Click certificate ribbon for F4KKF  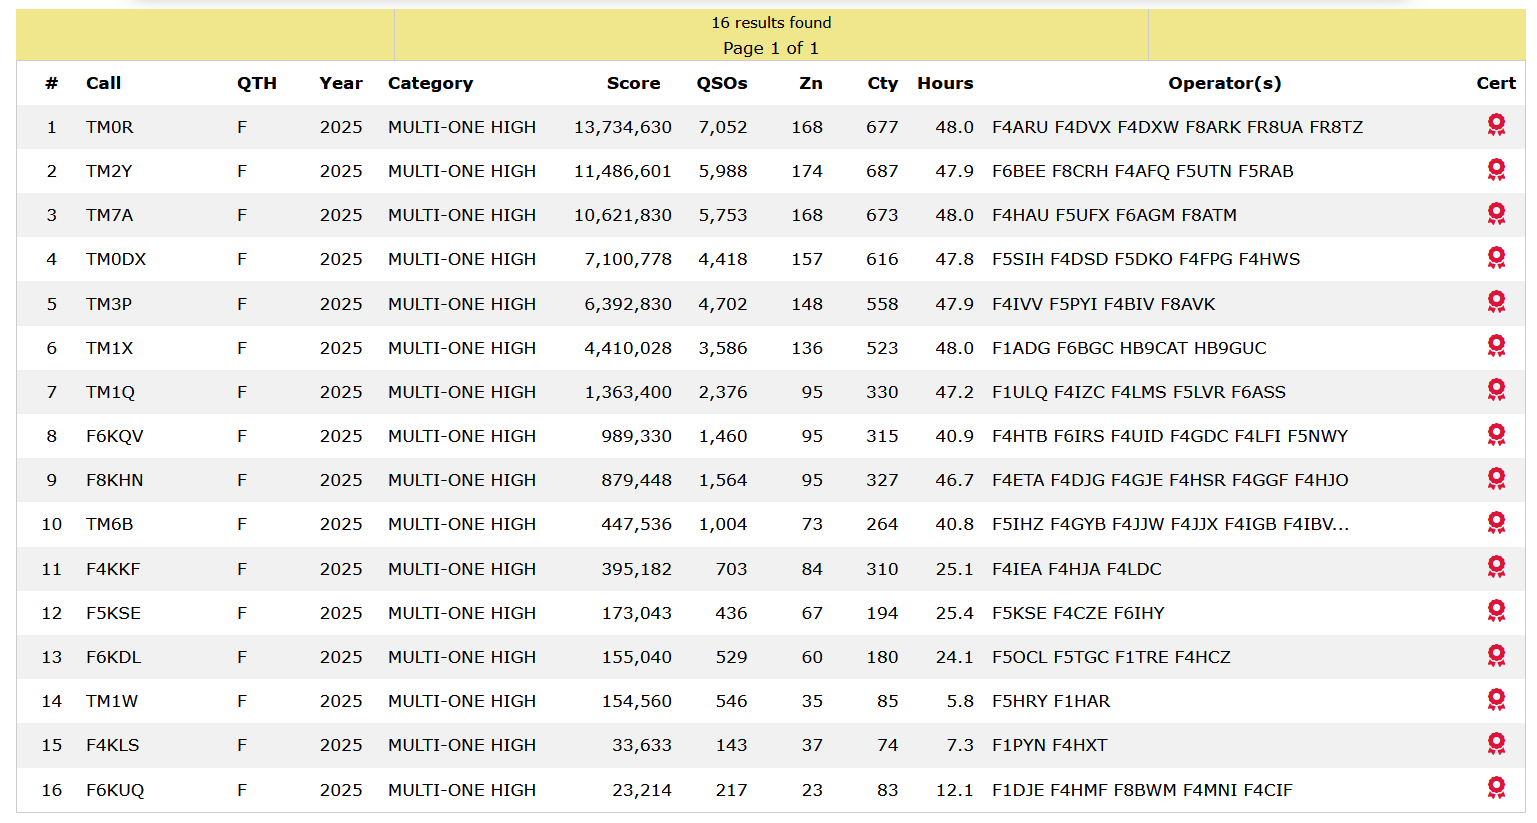pos(1496,567)
